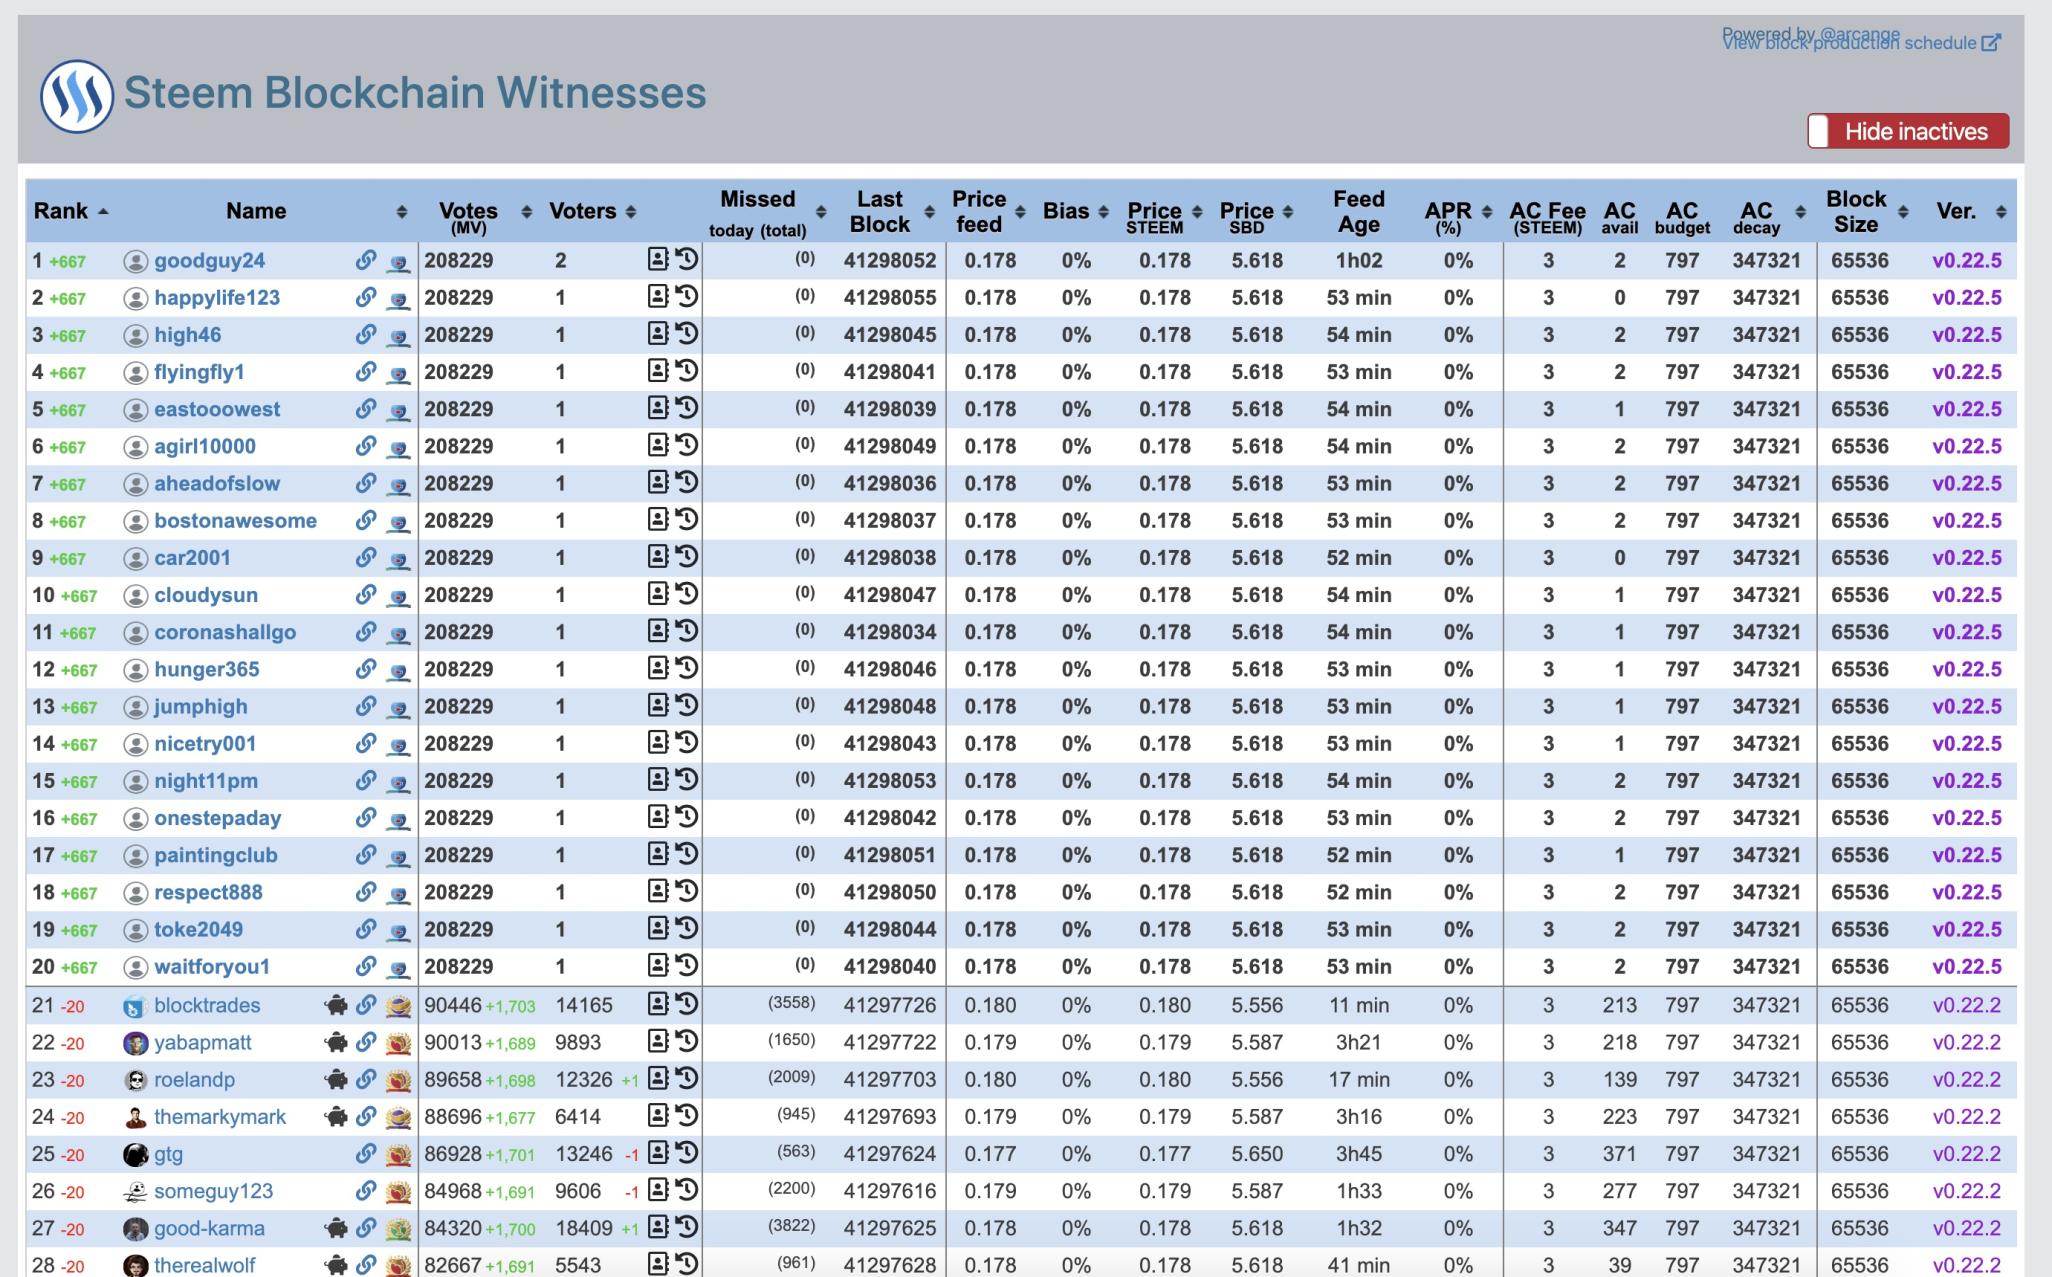This screenshot has height=1277, width=2052.
Task: Toggle the Hide inactives switch
Action: [1907, 131]
